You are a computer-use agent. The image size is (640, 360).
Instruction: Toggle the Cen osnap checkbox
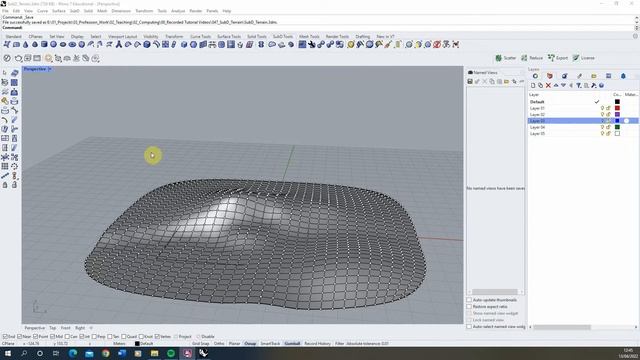pos(67,337)
